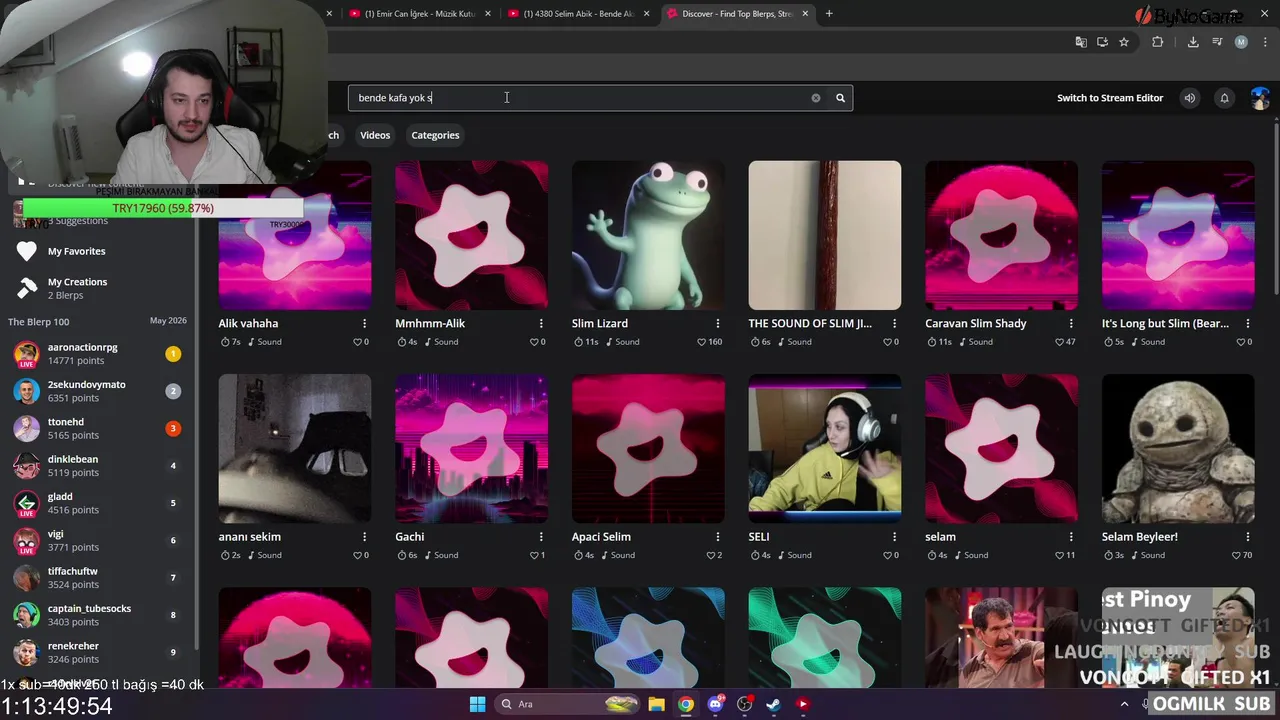Viewport: 1280px width, 720px height.
Task: Open Steam from the taskbar
Action: (773, 704)
